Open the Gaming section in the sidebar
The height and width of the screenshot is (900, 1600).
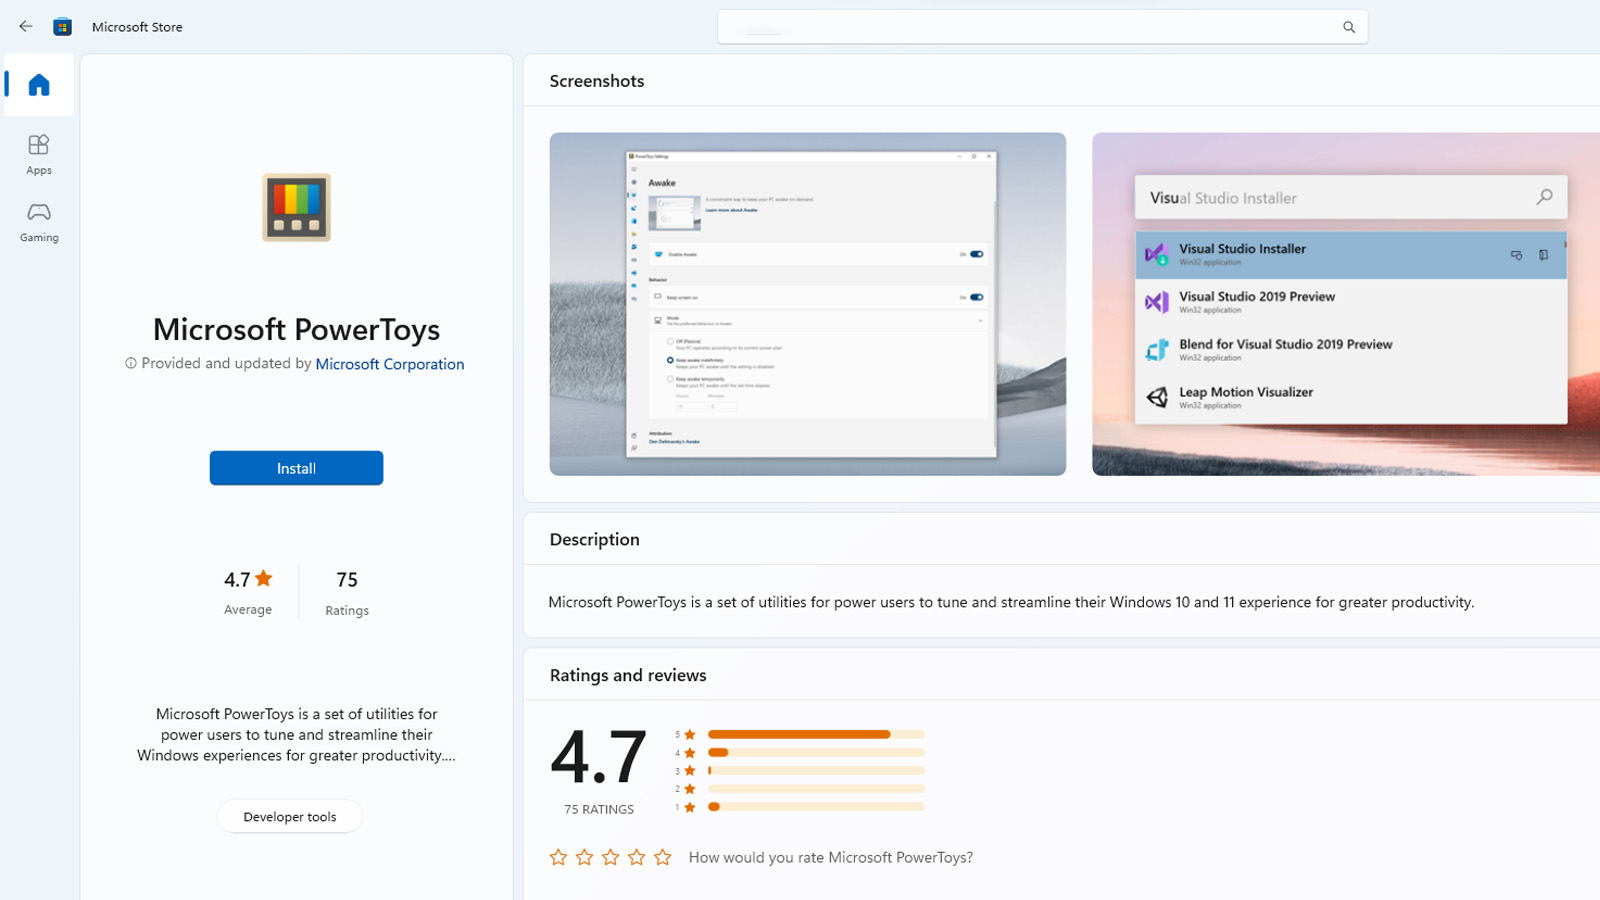coord(38,220)
